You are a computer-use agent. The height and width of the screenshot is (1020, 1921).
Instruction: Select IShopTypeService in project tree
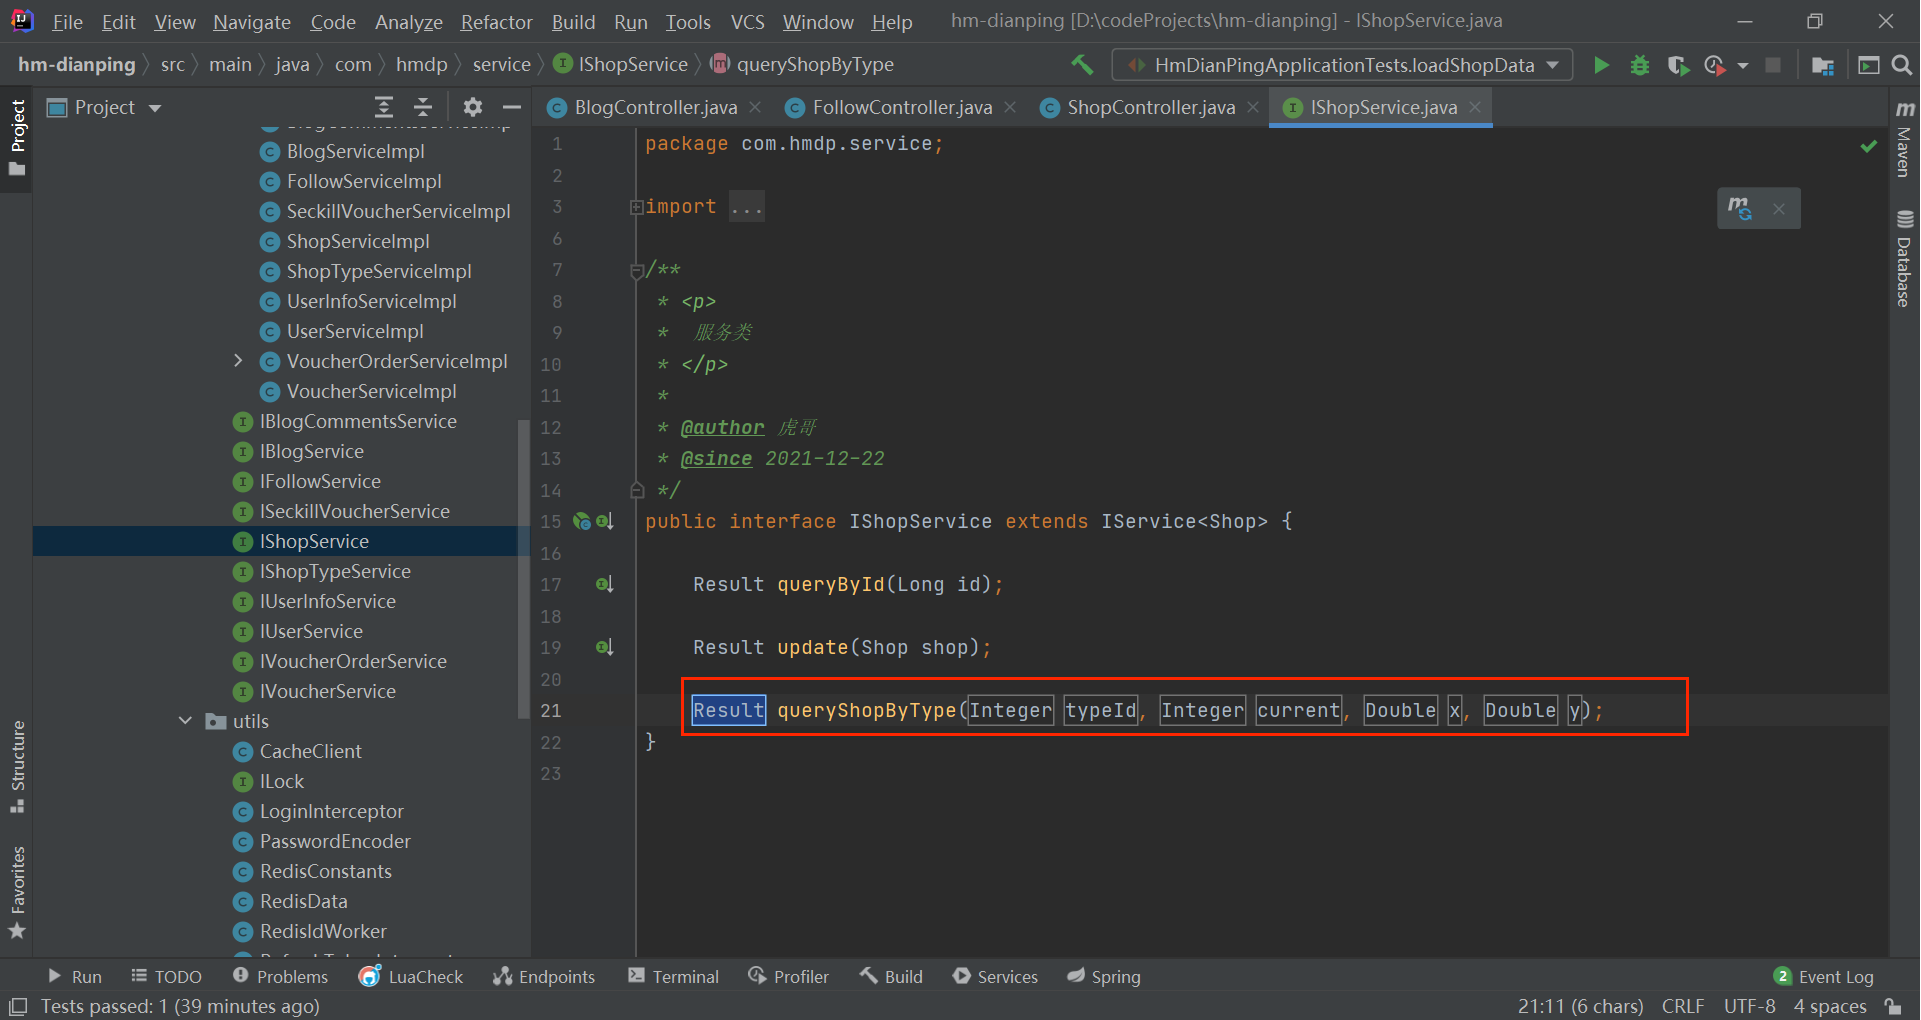335,571
